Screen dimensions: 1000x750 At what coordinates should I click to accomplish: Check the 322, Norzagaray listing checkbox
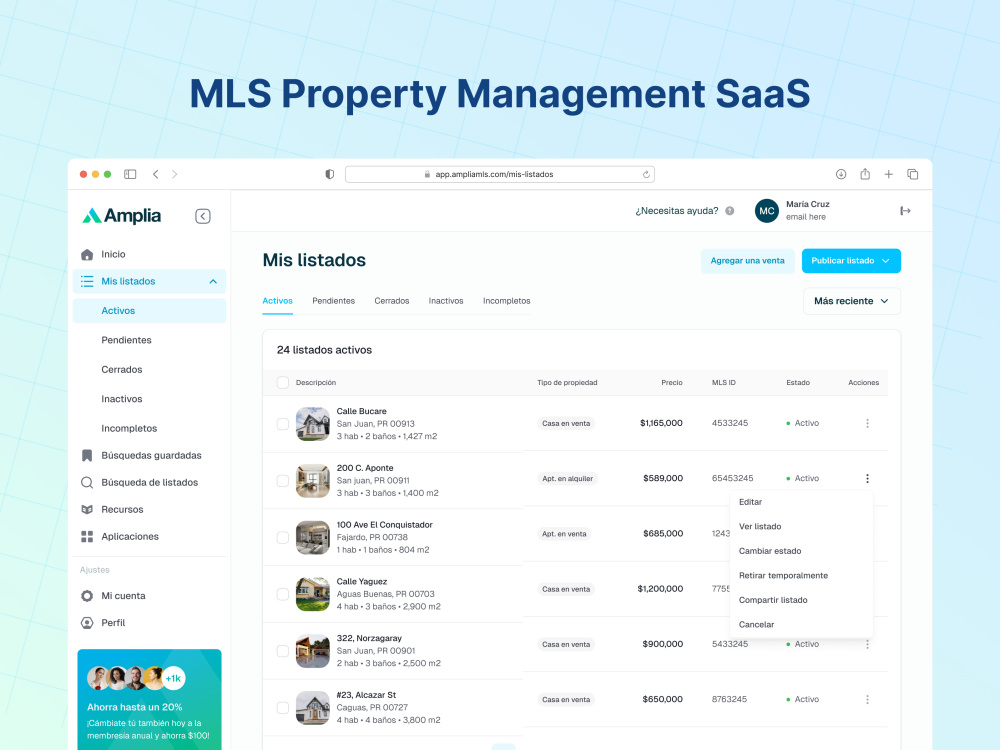283,651
